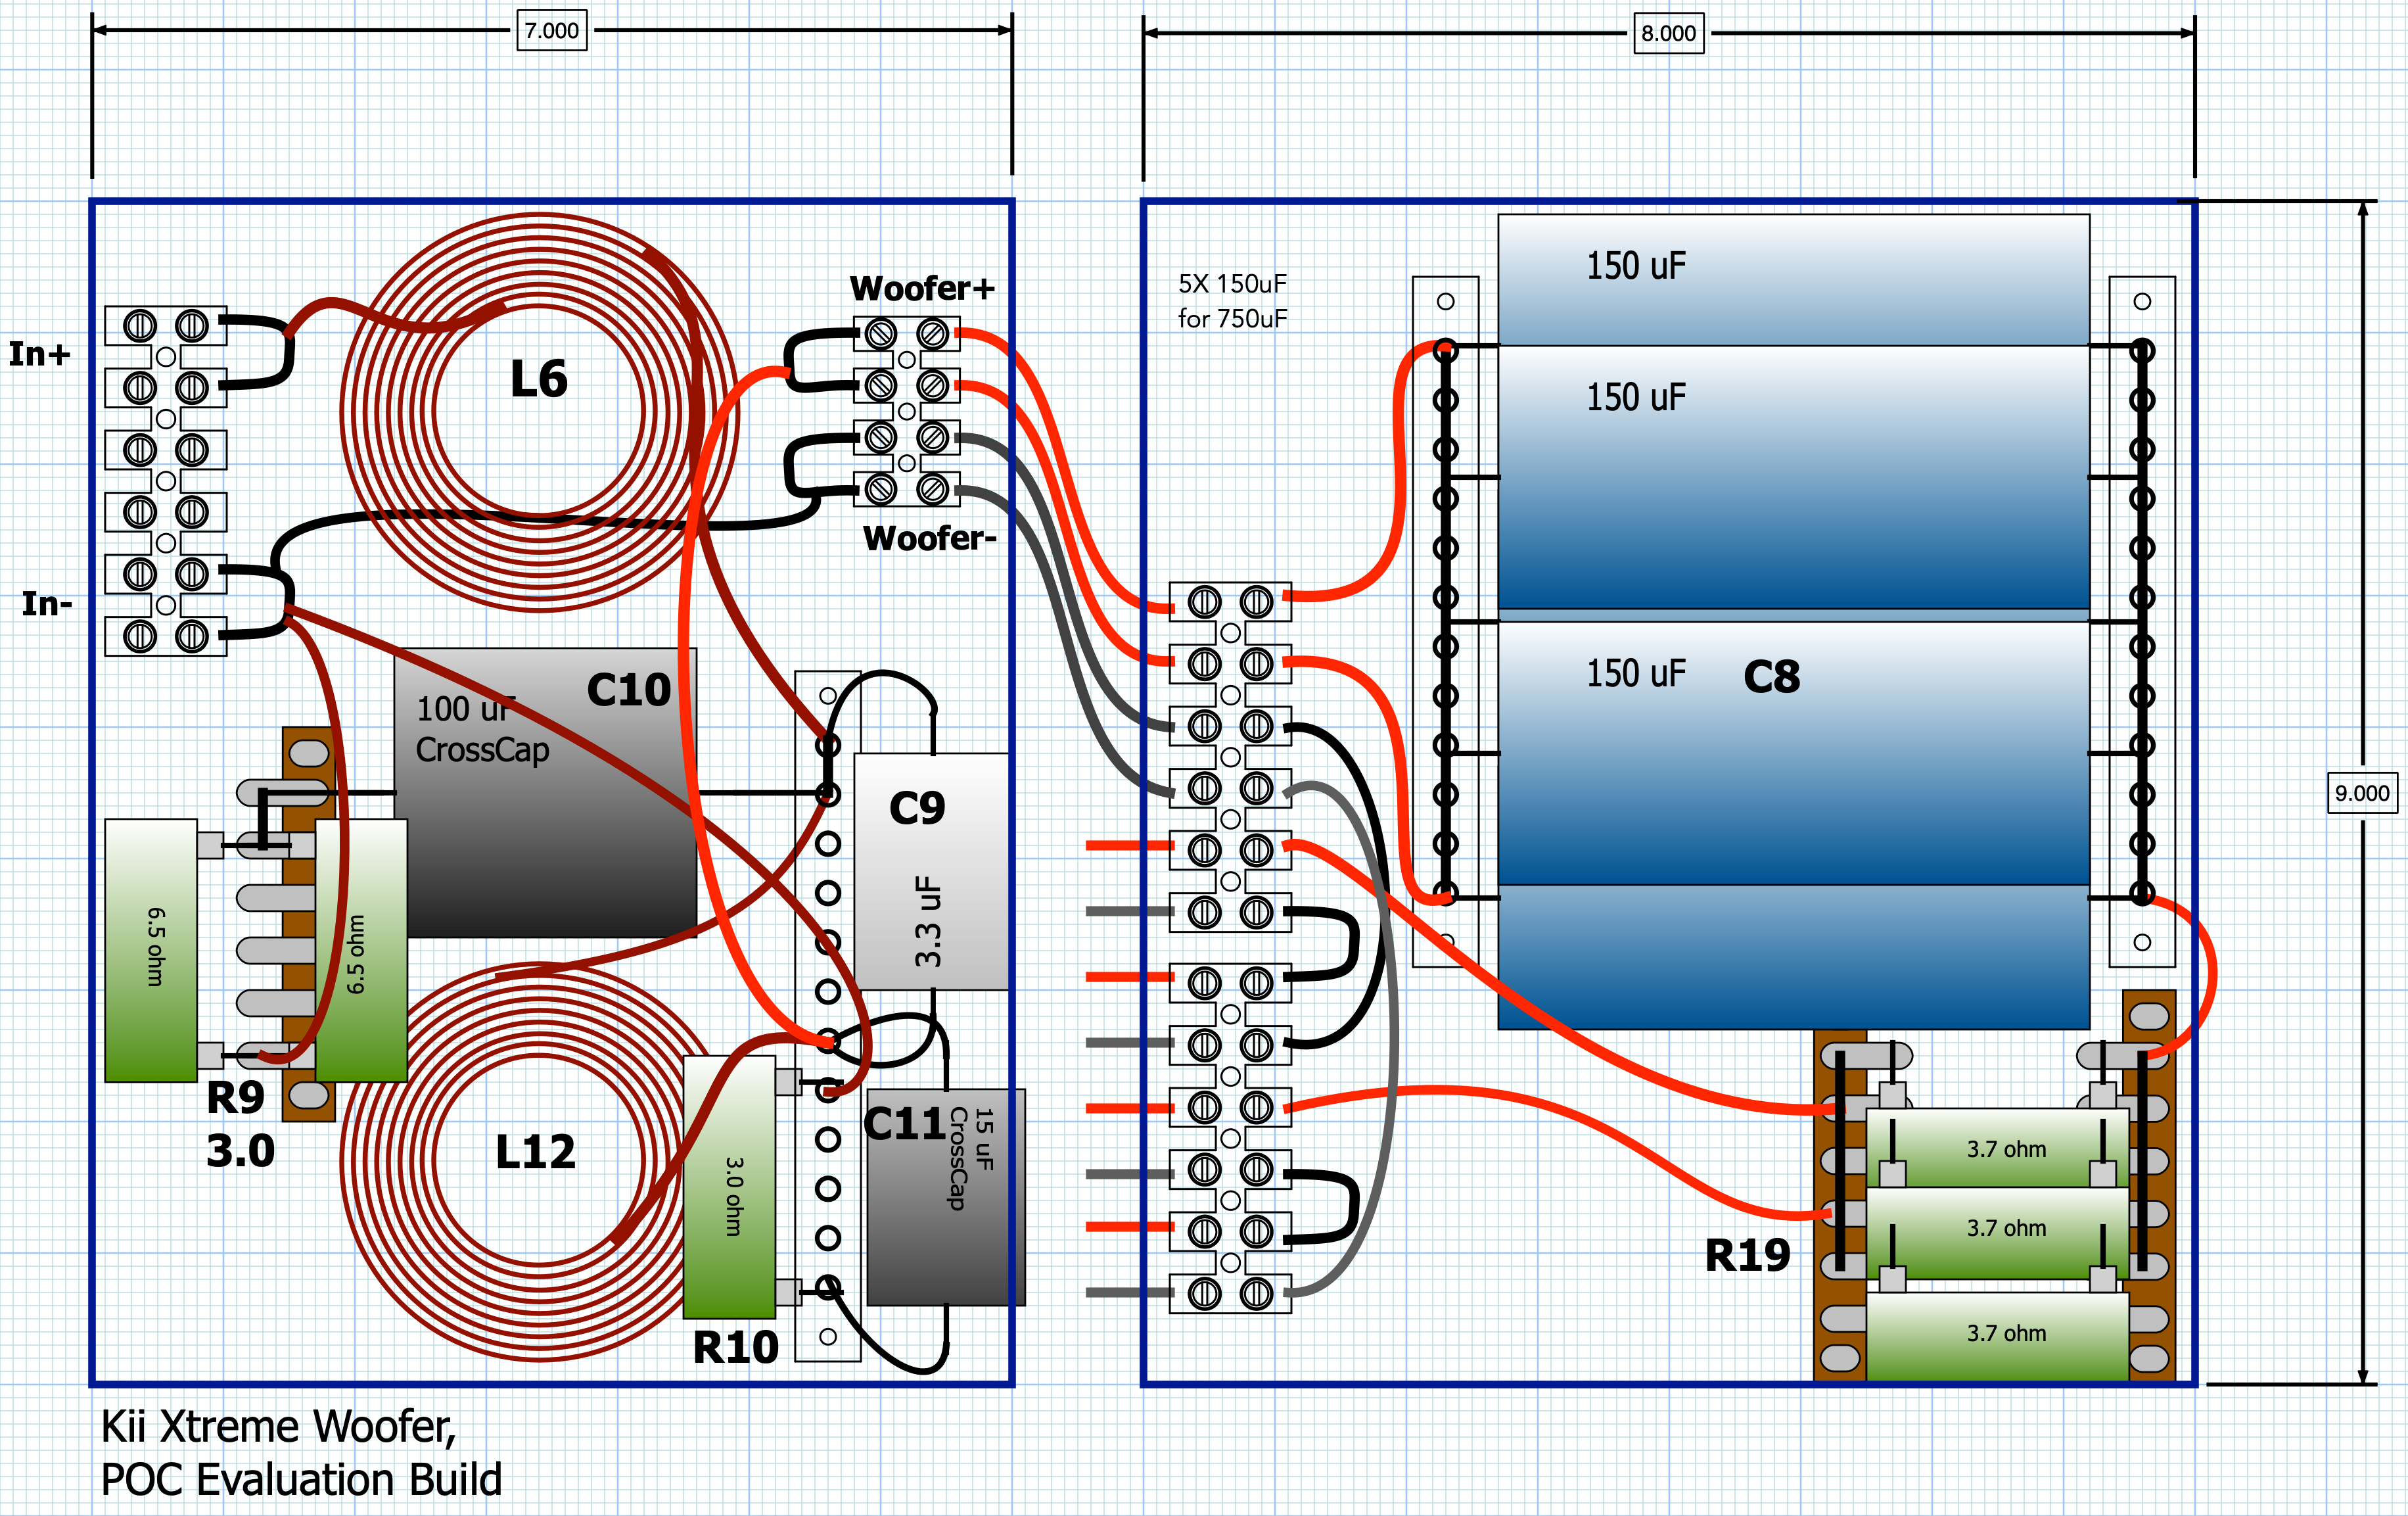Click the '5X 150uF for 750uF' note
The width and height of the screenshot is (2408, 1516).
(x=1233, y=301)
